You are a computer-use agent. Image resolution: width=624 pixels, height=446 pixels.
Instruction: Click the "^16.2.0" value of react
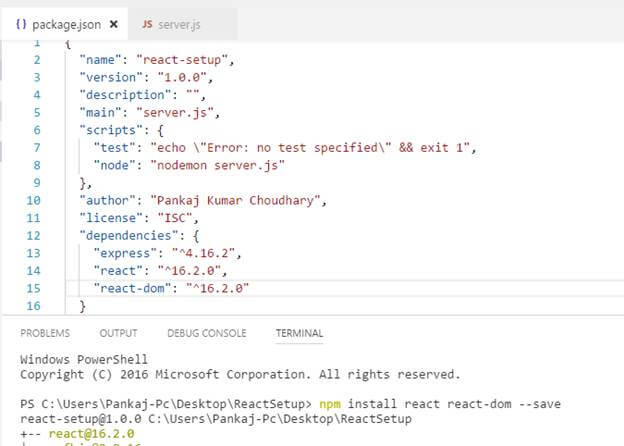(x=189, y=271)
